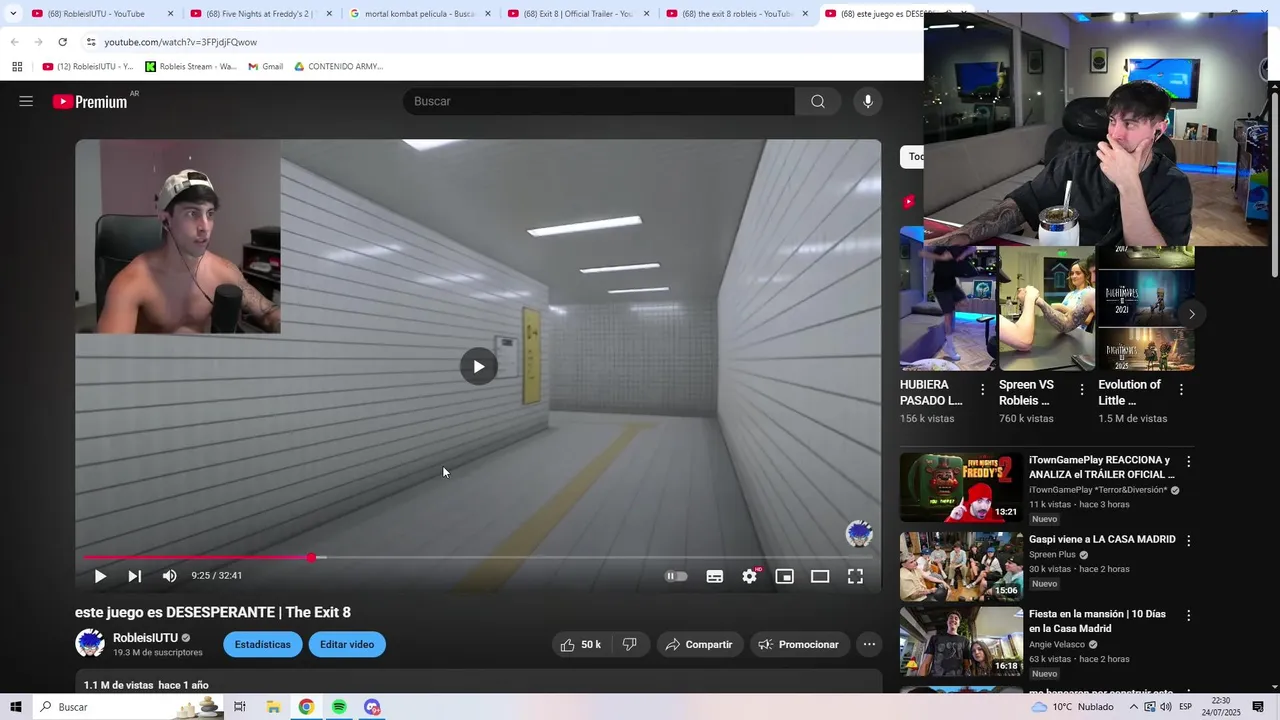Reload the current page
1280x720 pixels.
tap(62, 42)
